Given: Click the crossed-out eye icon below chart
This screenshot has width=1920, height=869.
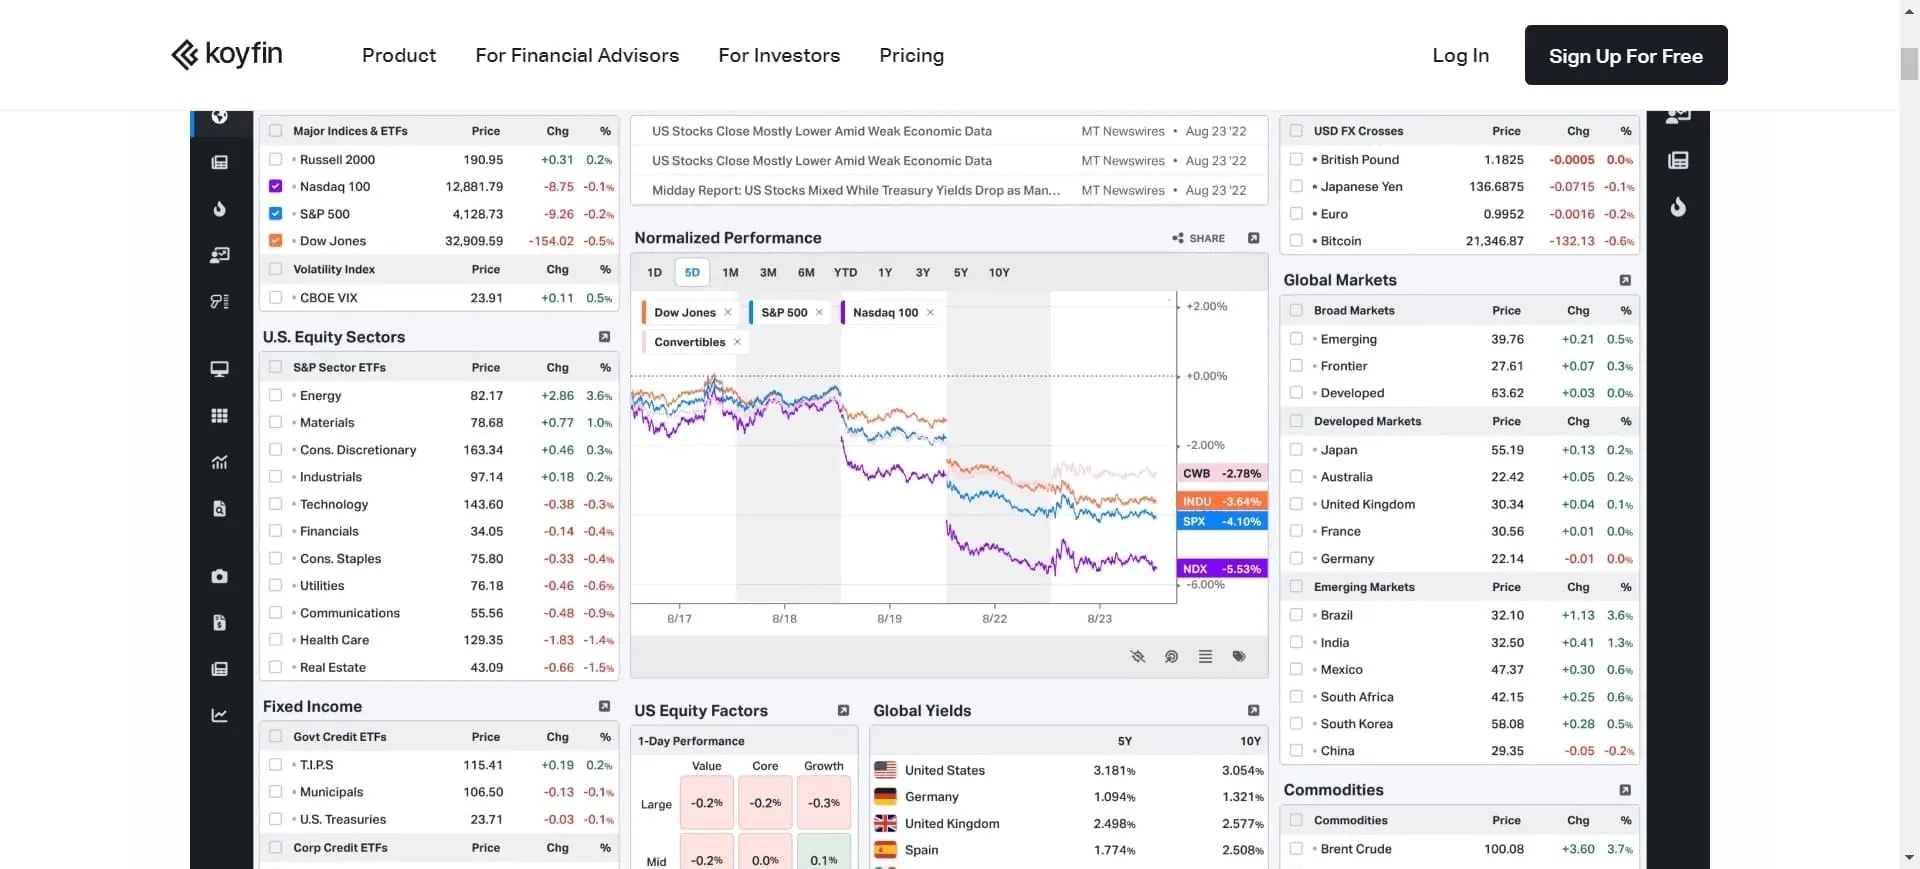Looking at the screenshot, I should (1137, 657).
